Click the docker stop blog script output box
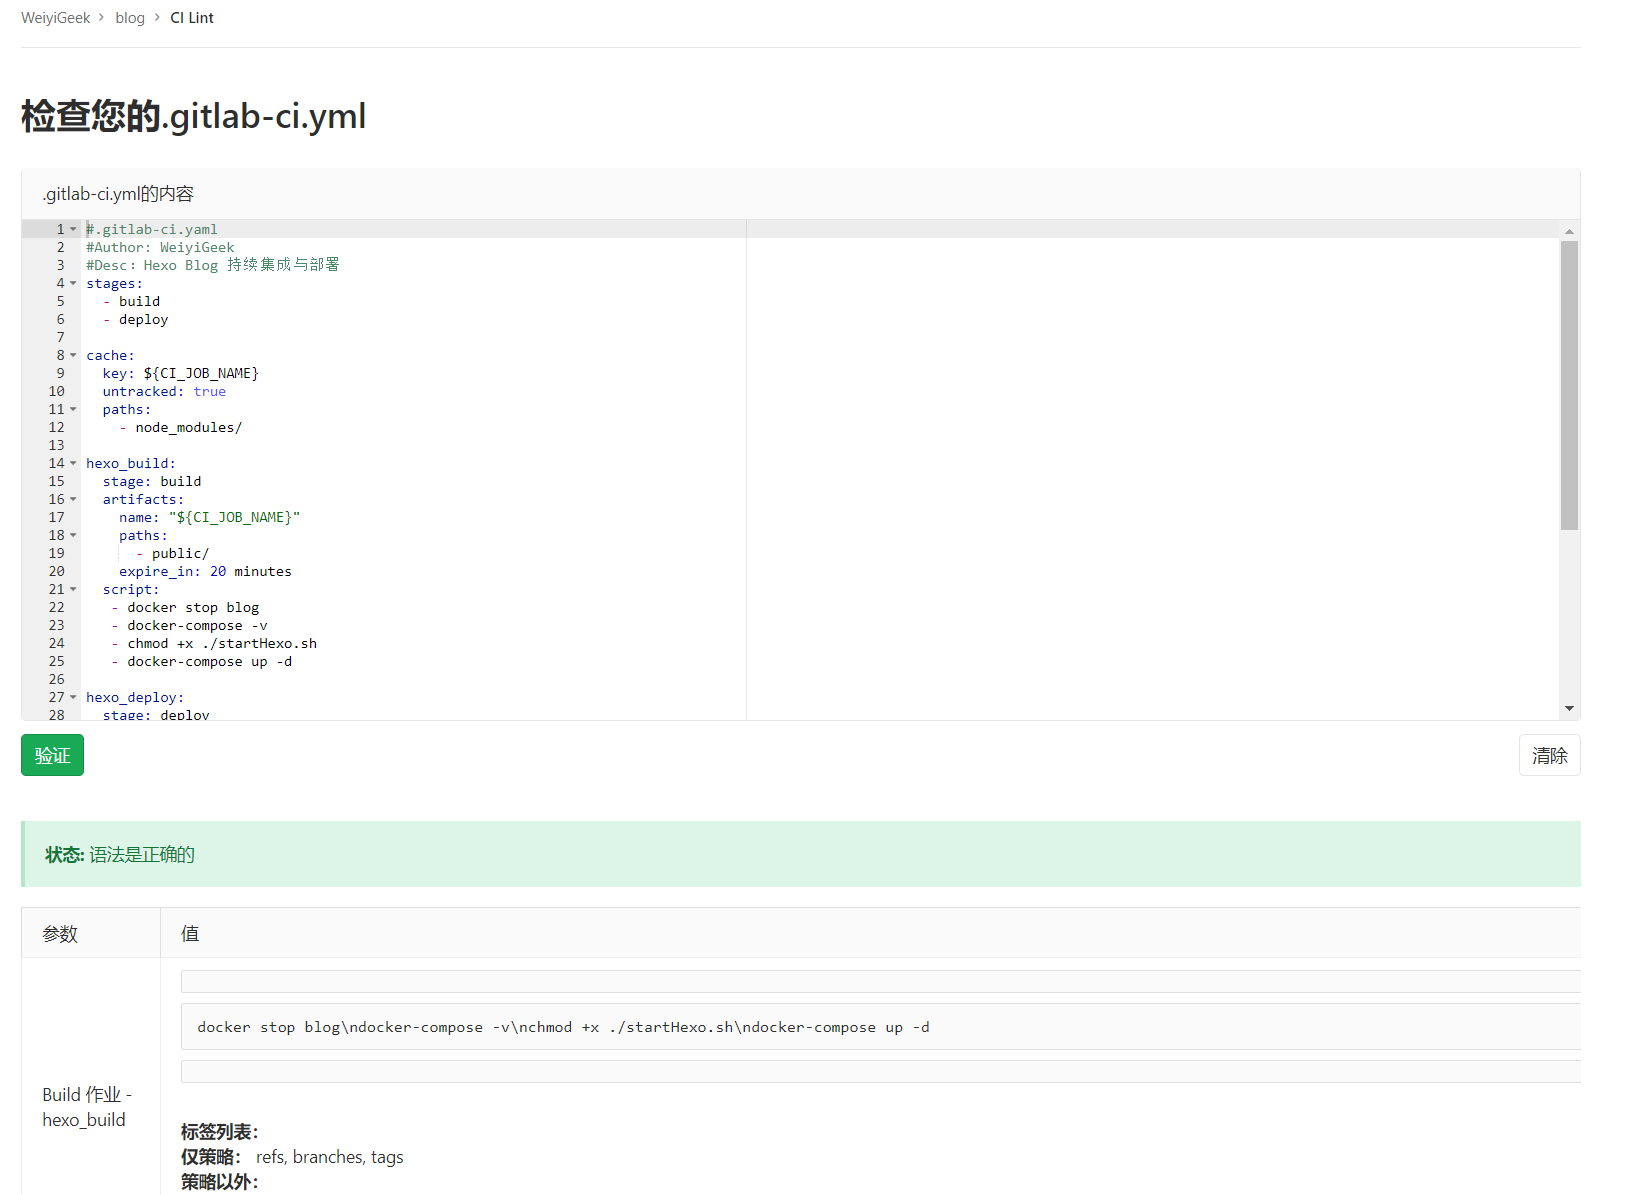The height and width of the screenshot is (1195, 1627). pyautogui.click(x=880, y=1027)
